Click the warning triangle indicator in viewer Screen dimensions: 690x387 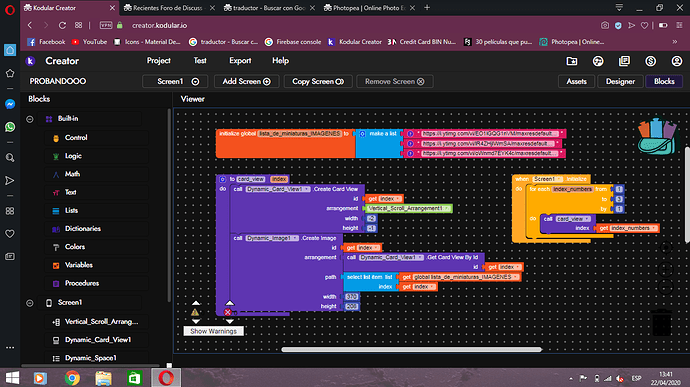pos(195,312)
